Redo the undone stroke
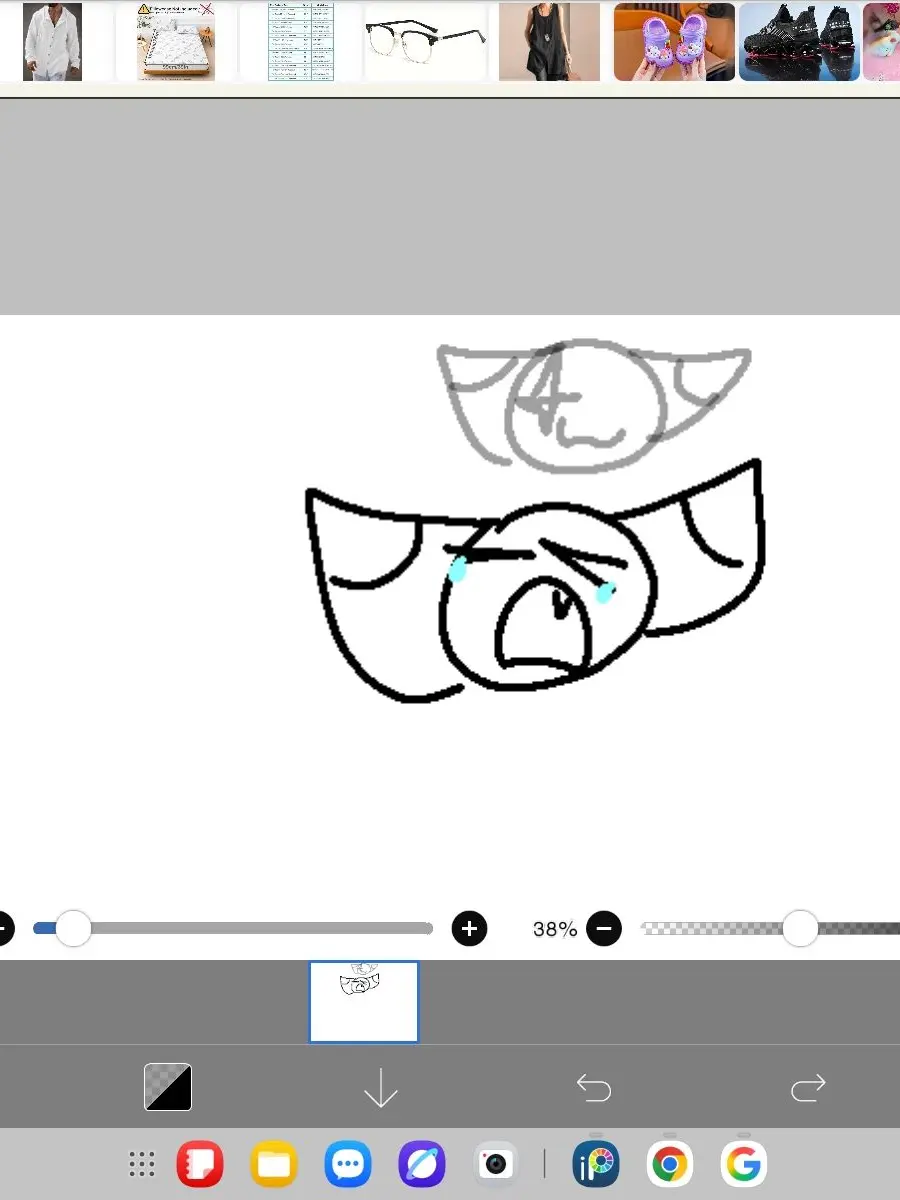The height and width of the screenshot is (1200, 900). tap(808, 1087)
